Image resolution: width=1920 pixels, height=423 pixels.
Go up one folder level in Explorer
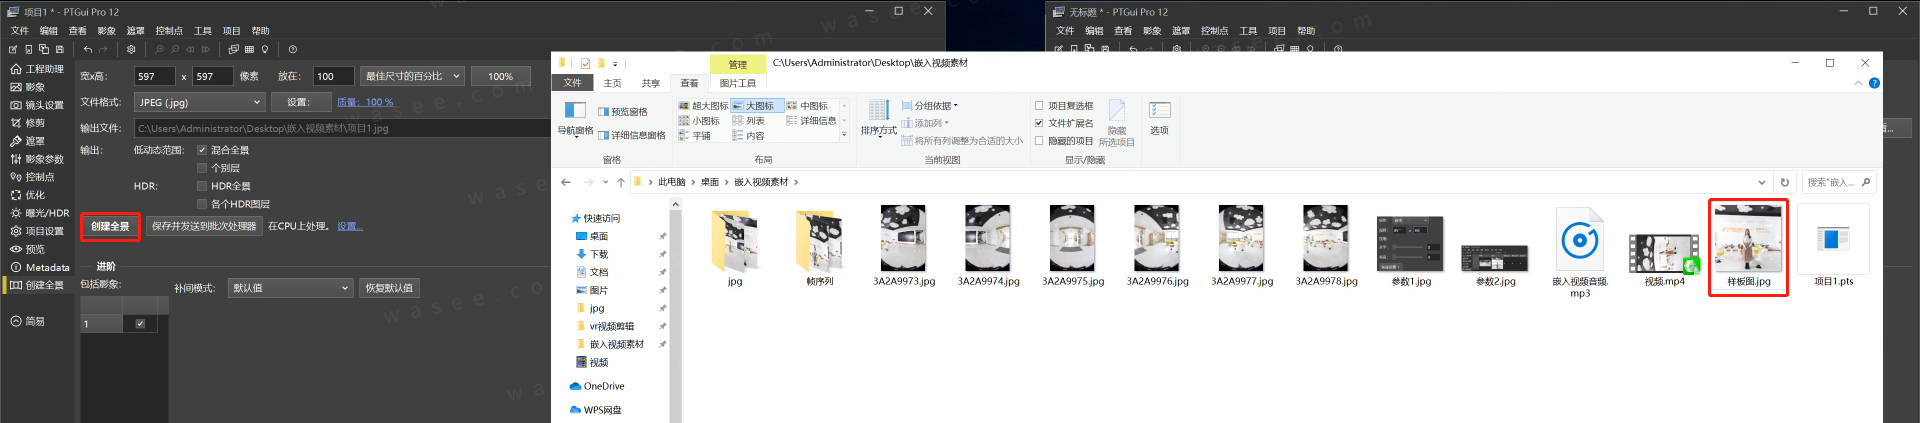(x=620, y=182)
